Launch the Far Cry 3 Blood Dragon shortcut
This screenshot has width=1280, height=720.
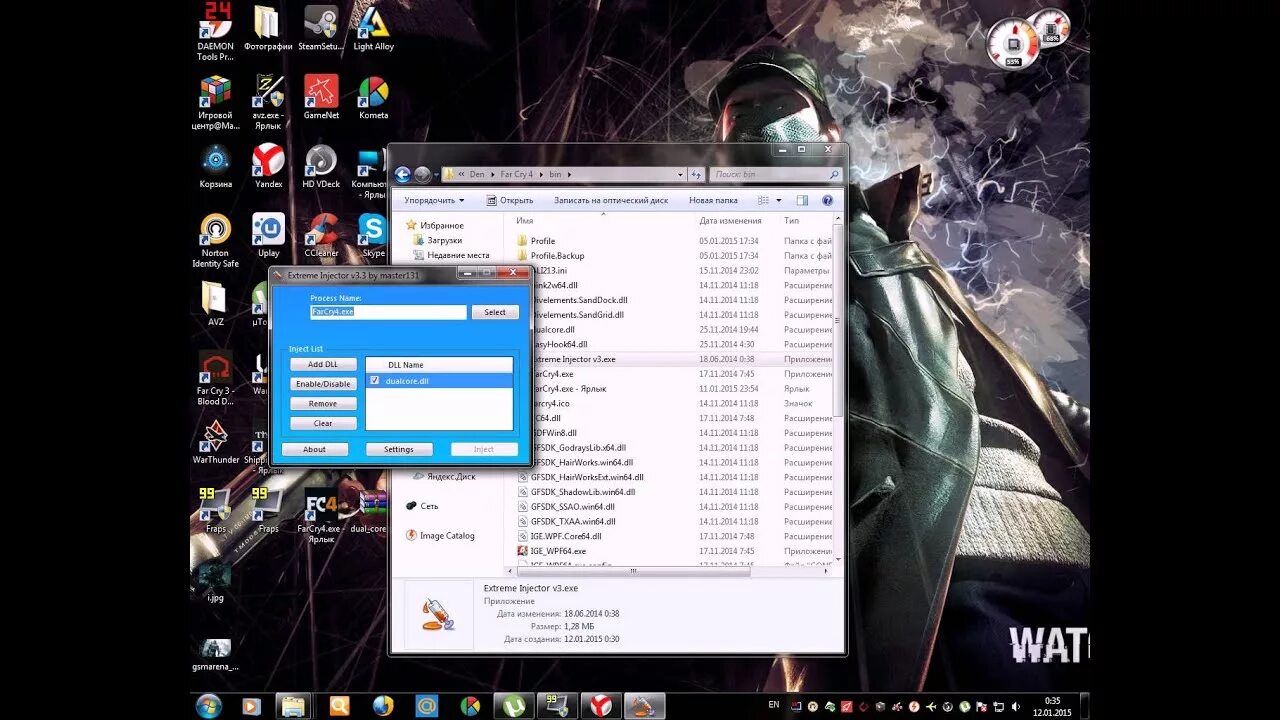tap(215, 378)
